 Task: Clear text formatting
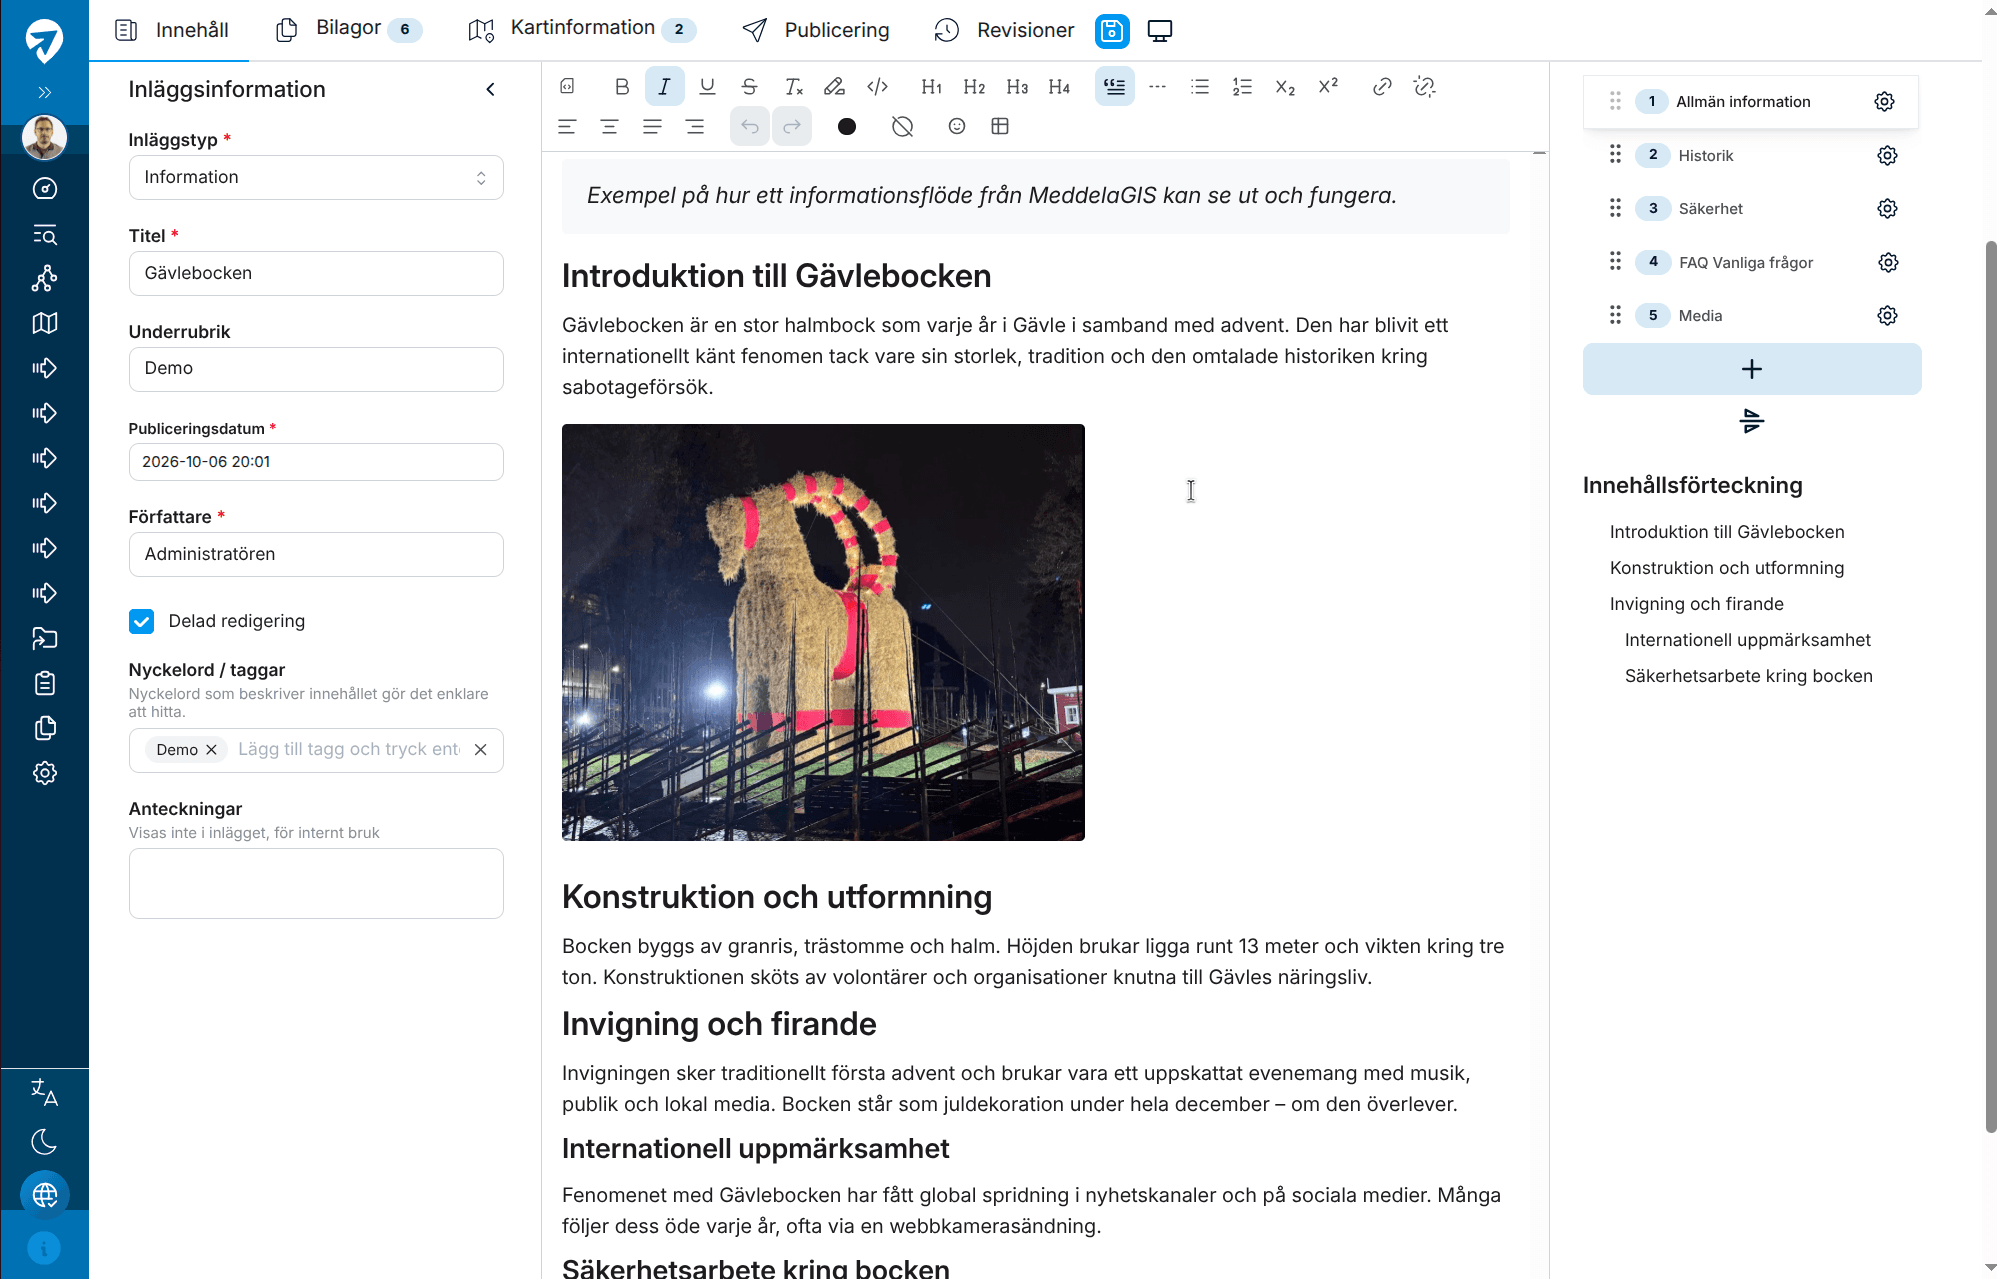point(793,87)
